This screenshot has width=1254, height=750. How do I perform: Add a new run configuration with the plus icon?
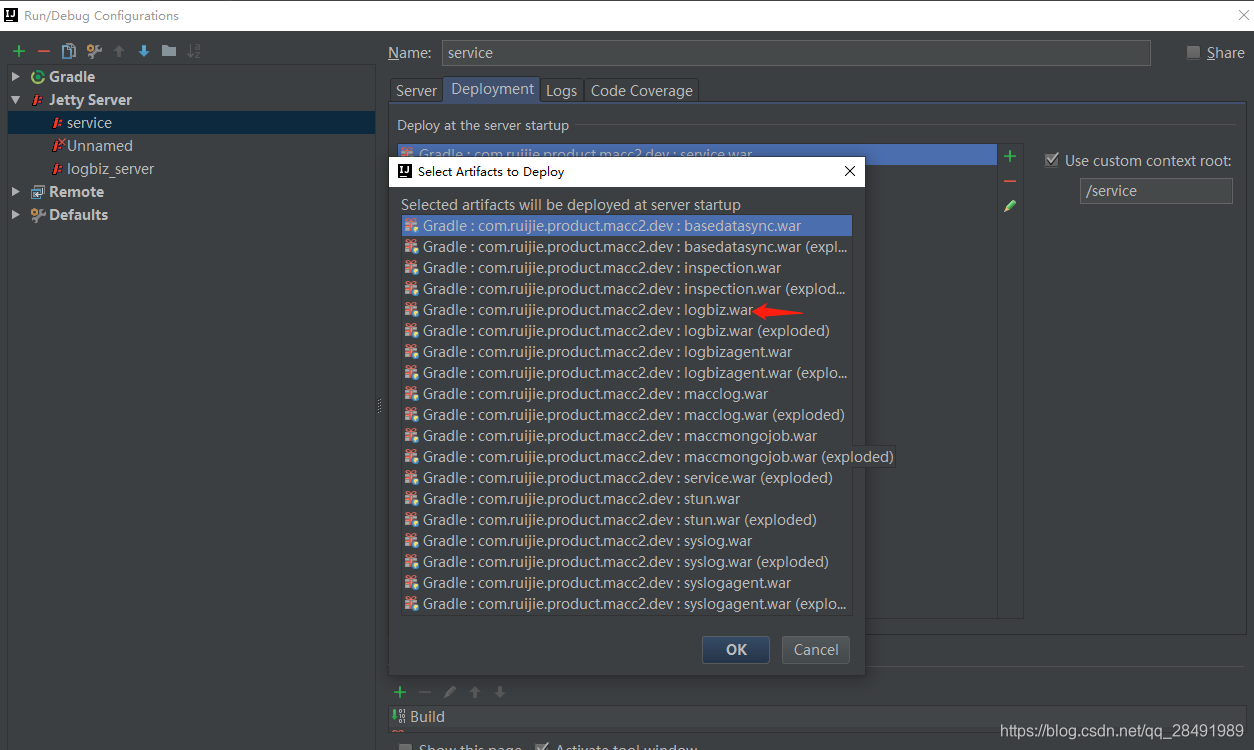(x=18, y=50)
